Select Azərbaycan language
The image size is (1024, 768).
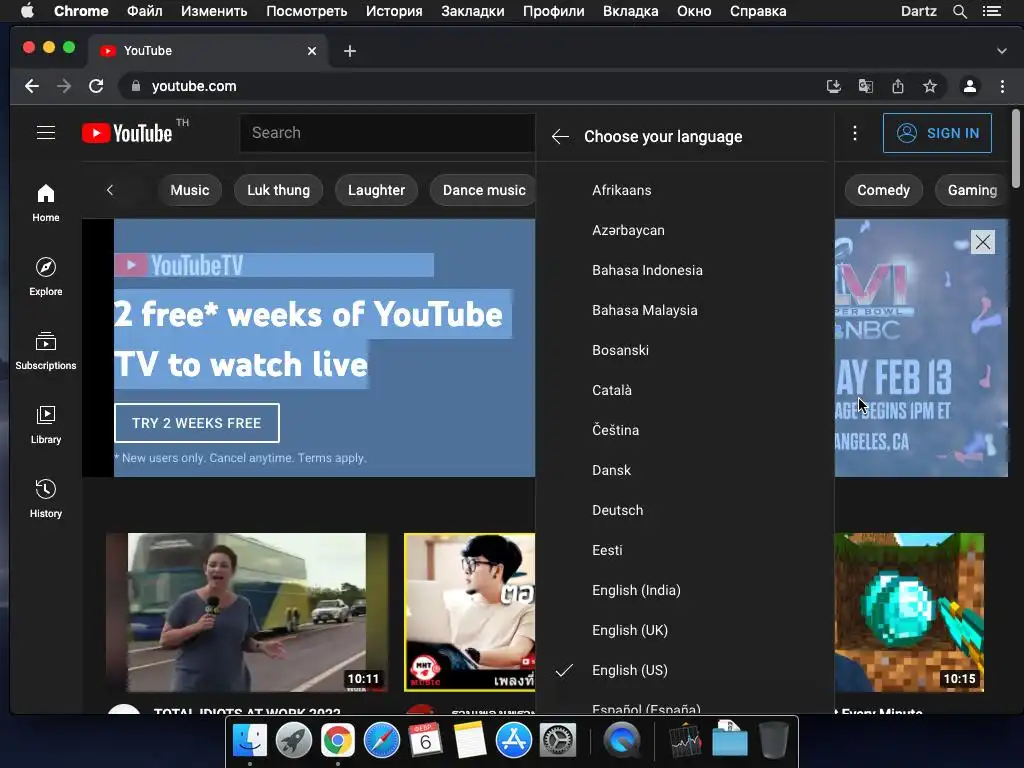point(684,230)
